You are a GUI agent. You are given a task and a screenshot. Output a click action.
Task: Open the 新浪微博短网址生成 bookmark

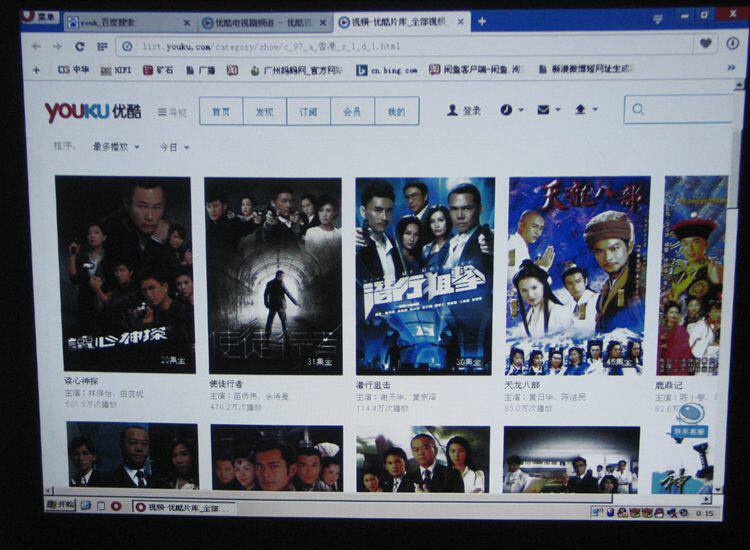pos(585,69)
